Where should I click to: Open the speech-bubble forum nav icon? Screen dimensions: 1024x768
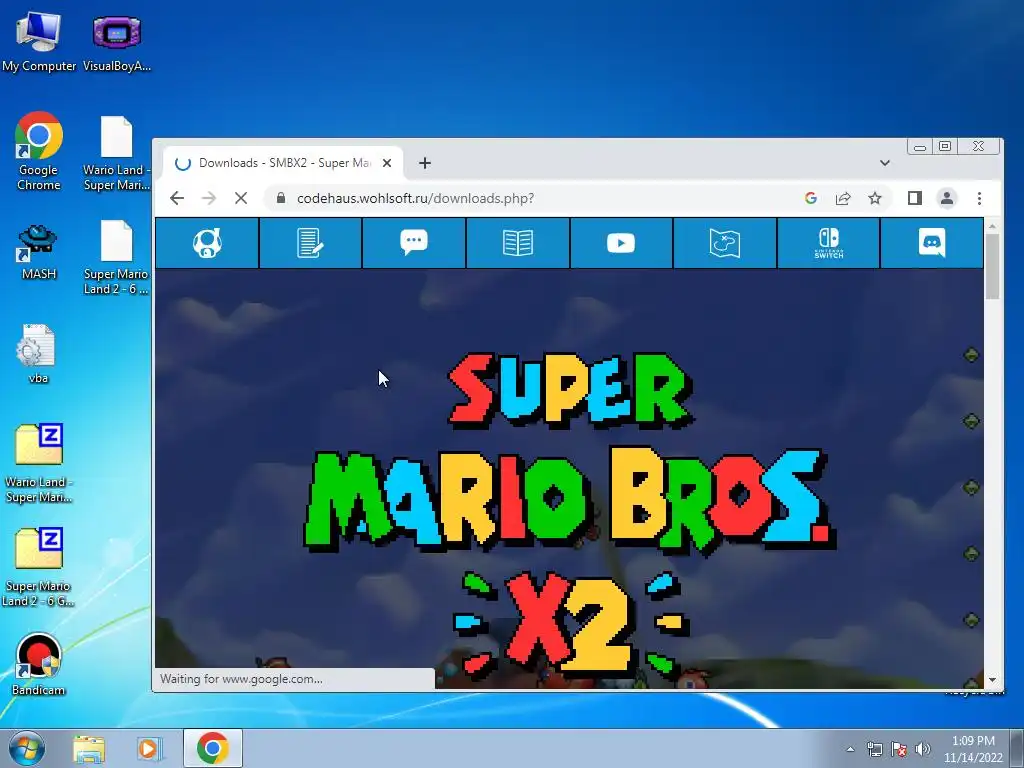(414, 242)
